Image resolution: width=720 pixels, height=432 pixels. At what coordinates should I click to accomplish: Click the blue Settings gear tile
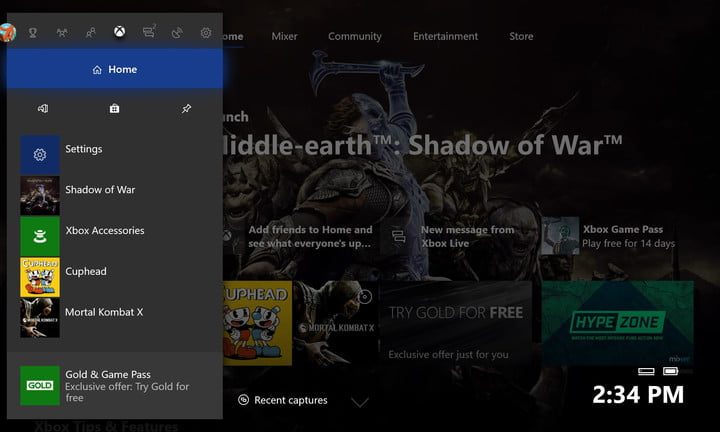point(40,155)
